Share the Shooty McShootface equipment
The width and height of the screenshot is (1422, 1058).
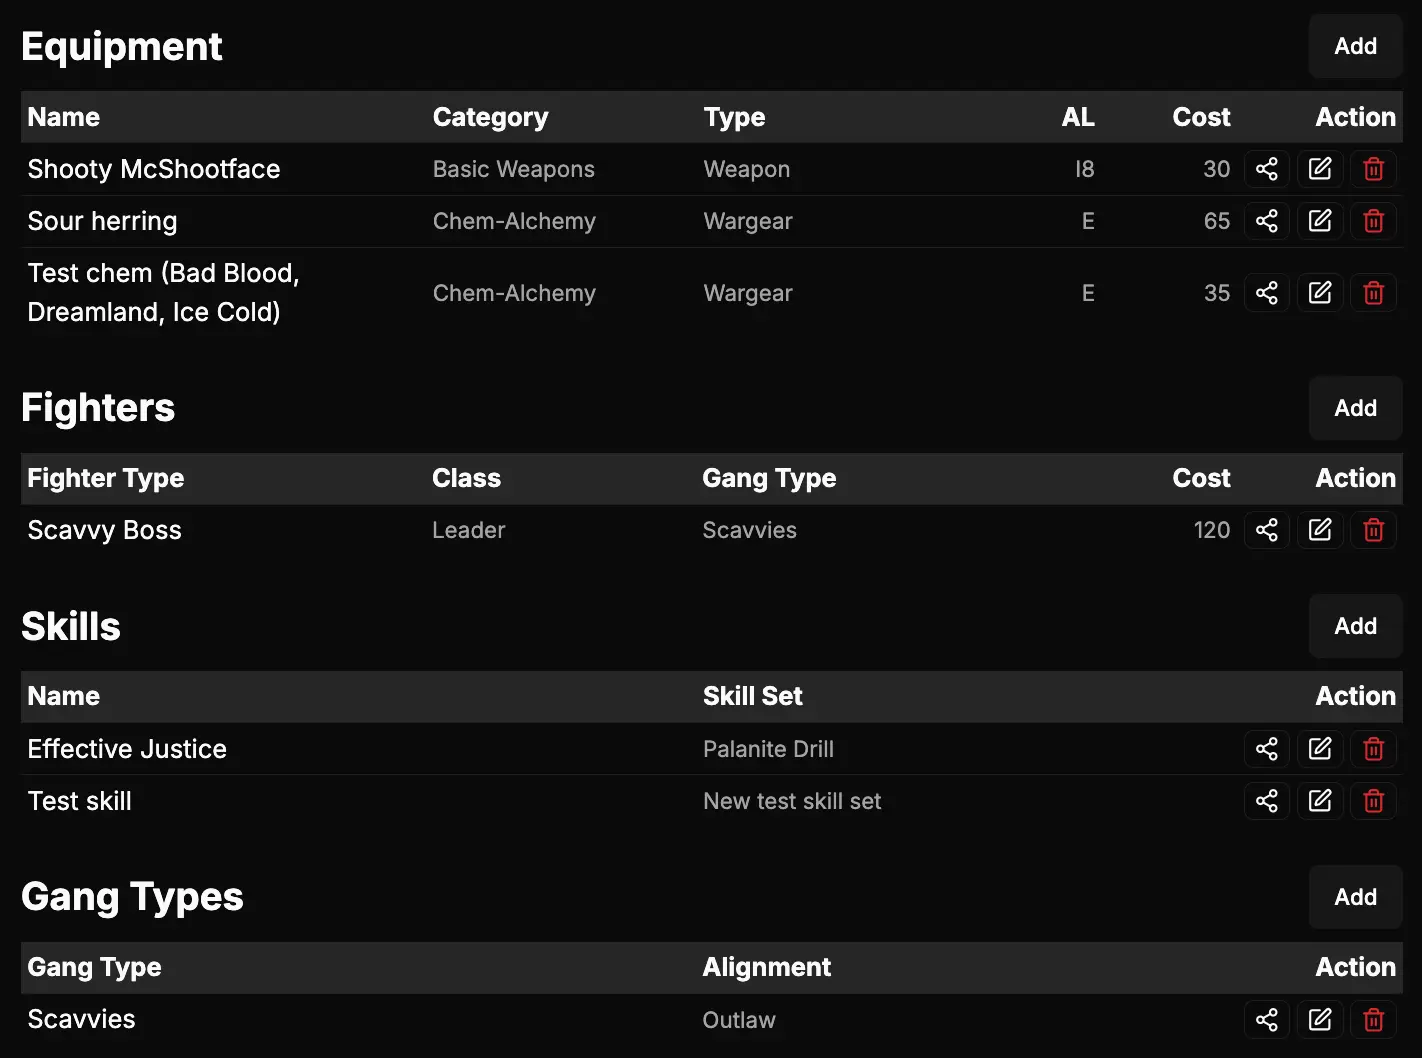(x=1266, y=169)
